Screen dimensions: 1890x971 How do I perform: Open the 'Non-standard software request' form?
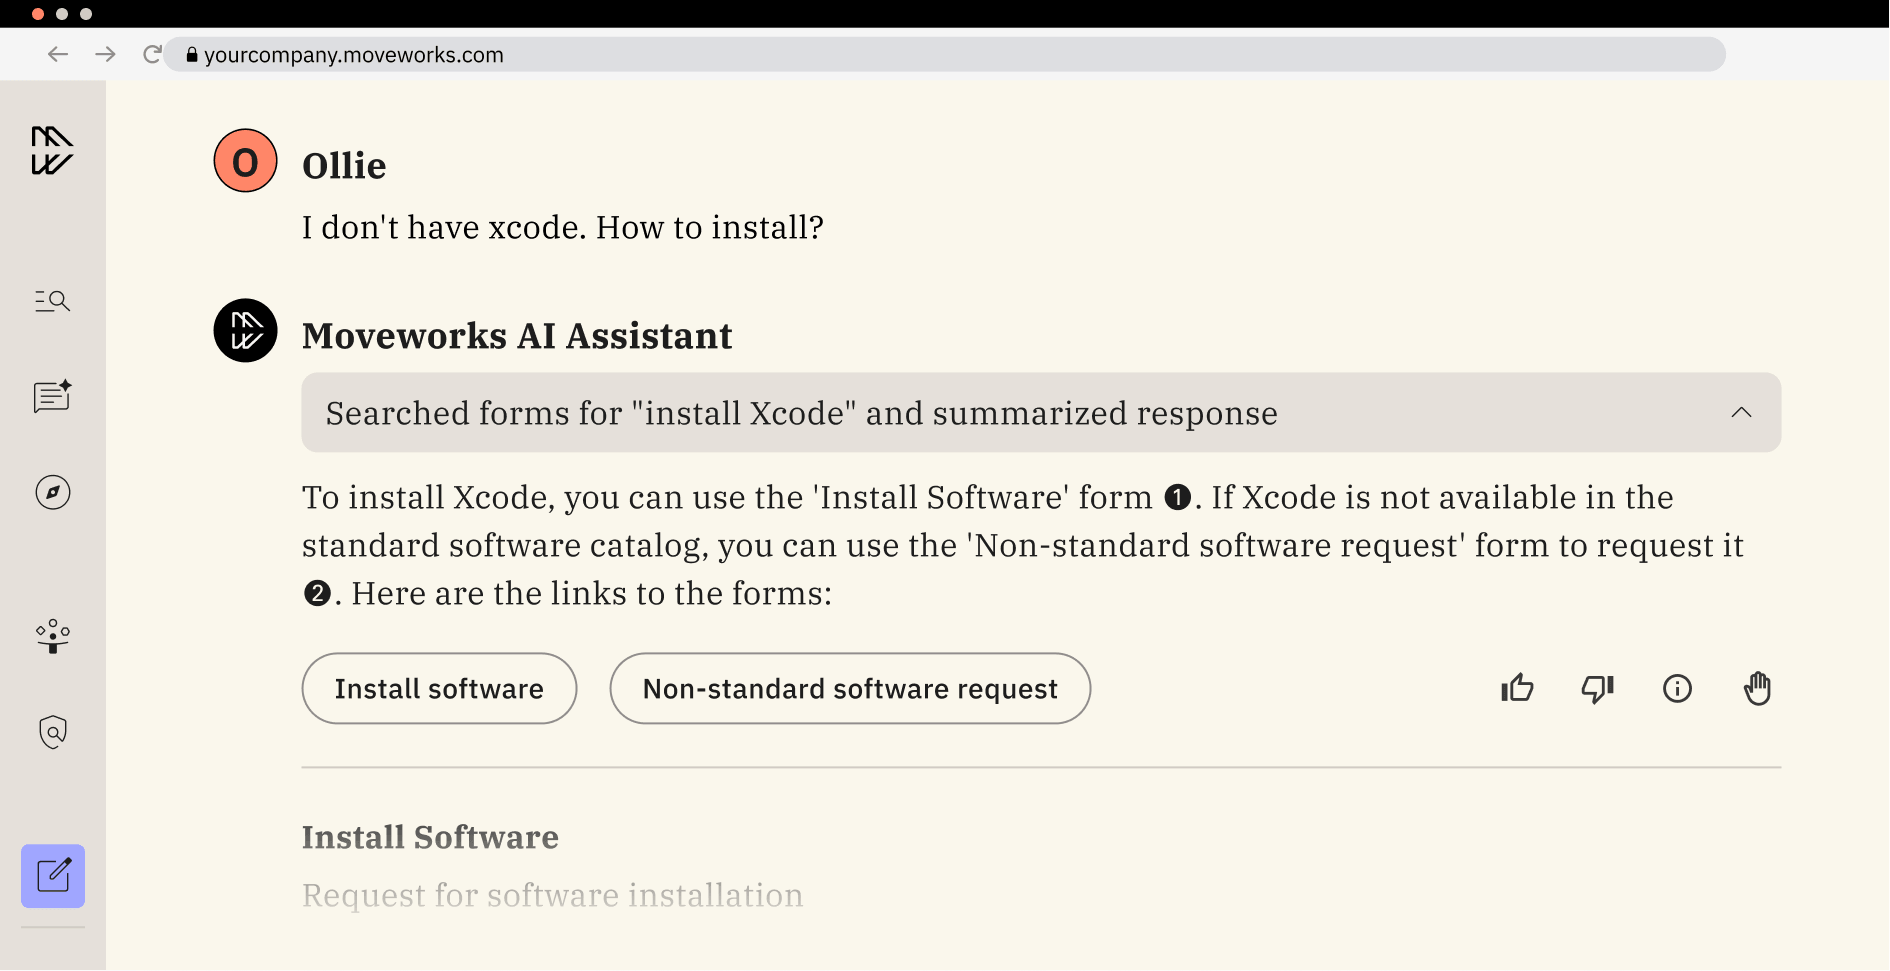[850, 688]
